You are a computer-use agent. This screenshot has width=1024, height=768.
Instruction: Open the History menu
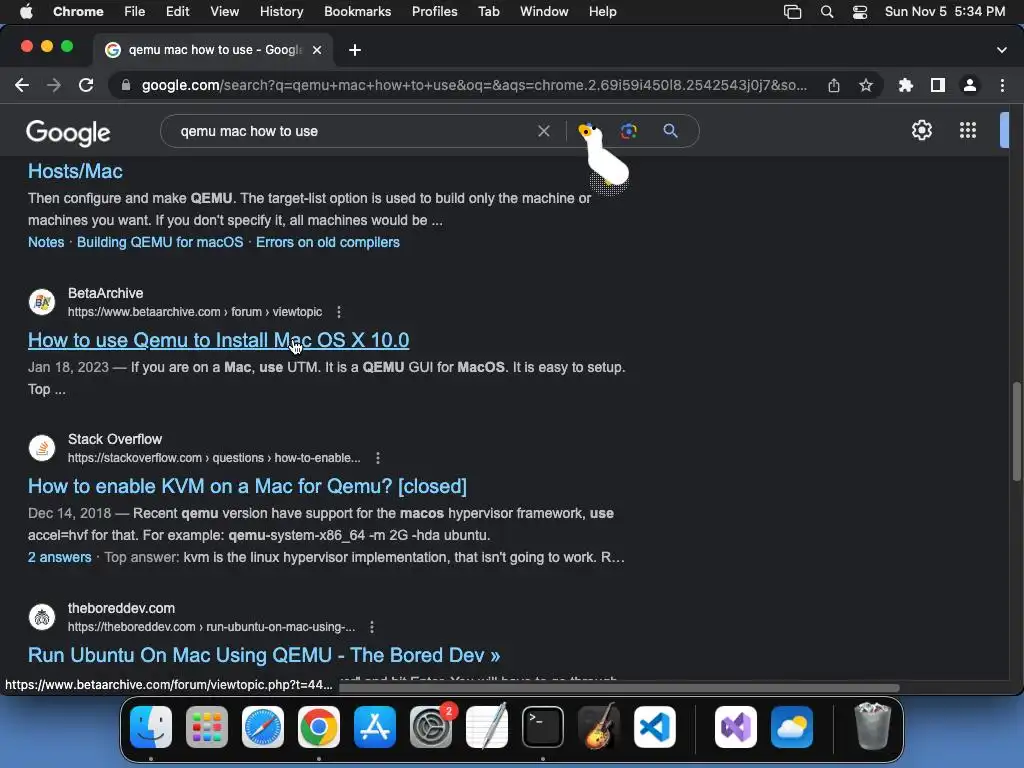point(281,12)
